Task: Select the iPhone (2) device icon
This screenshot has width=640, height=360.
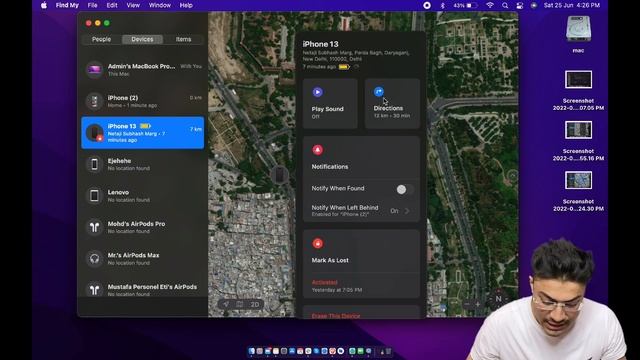Action: click(94, 101)
